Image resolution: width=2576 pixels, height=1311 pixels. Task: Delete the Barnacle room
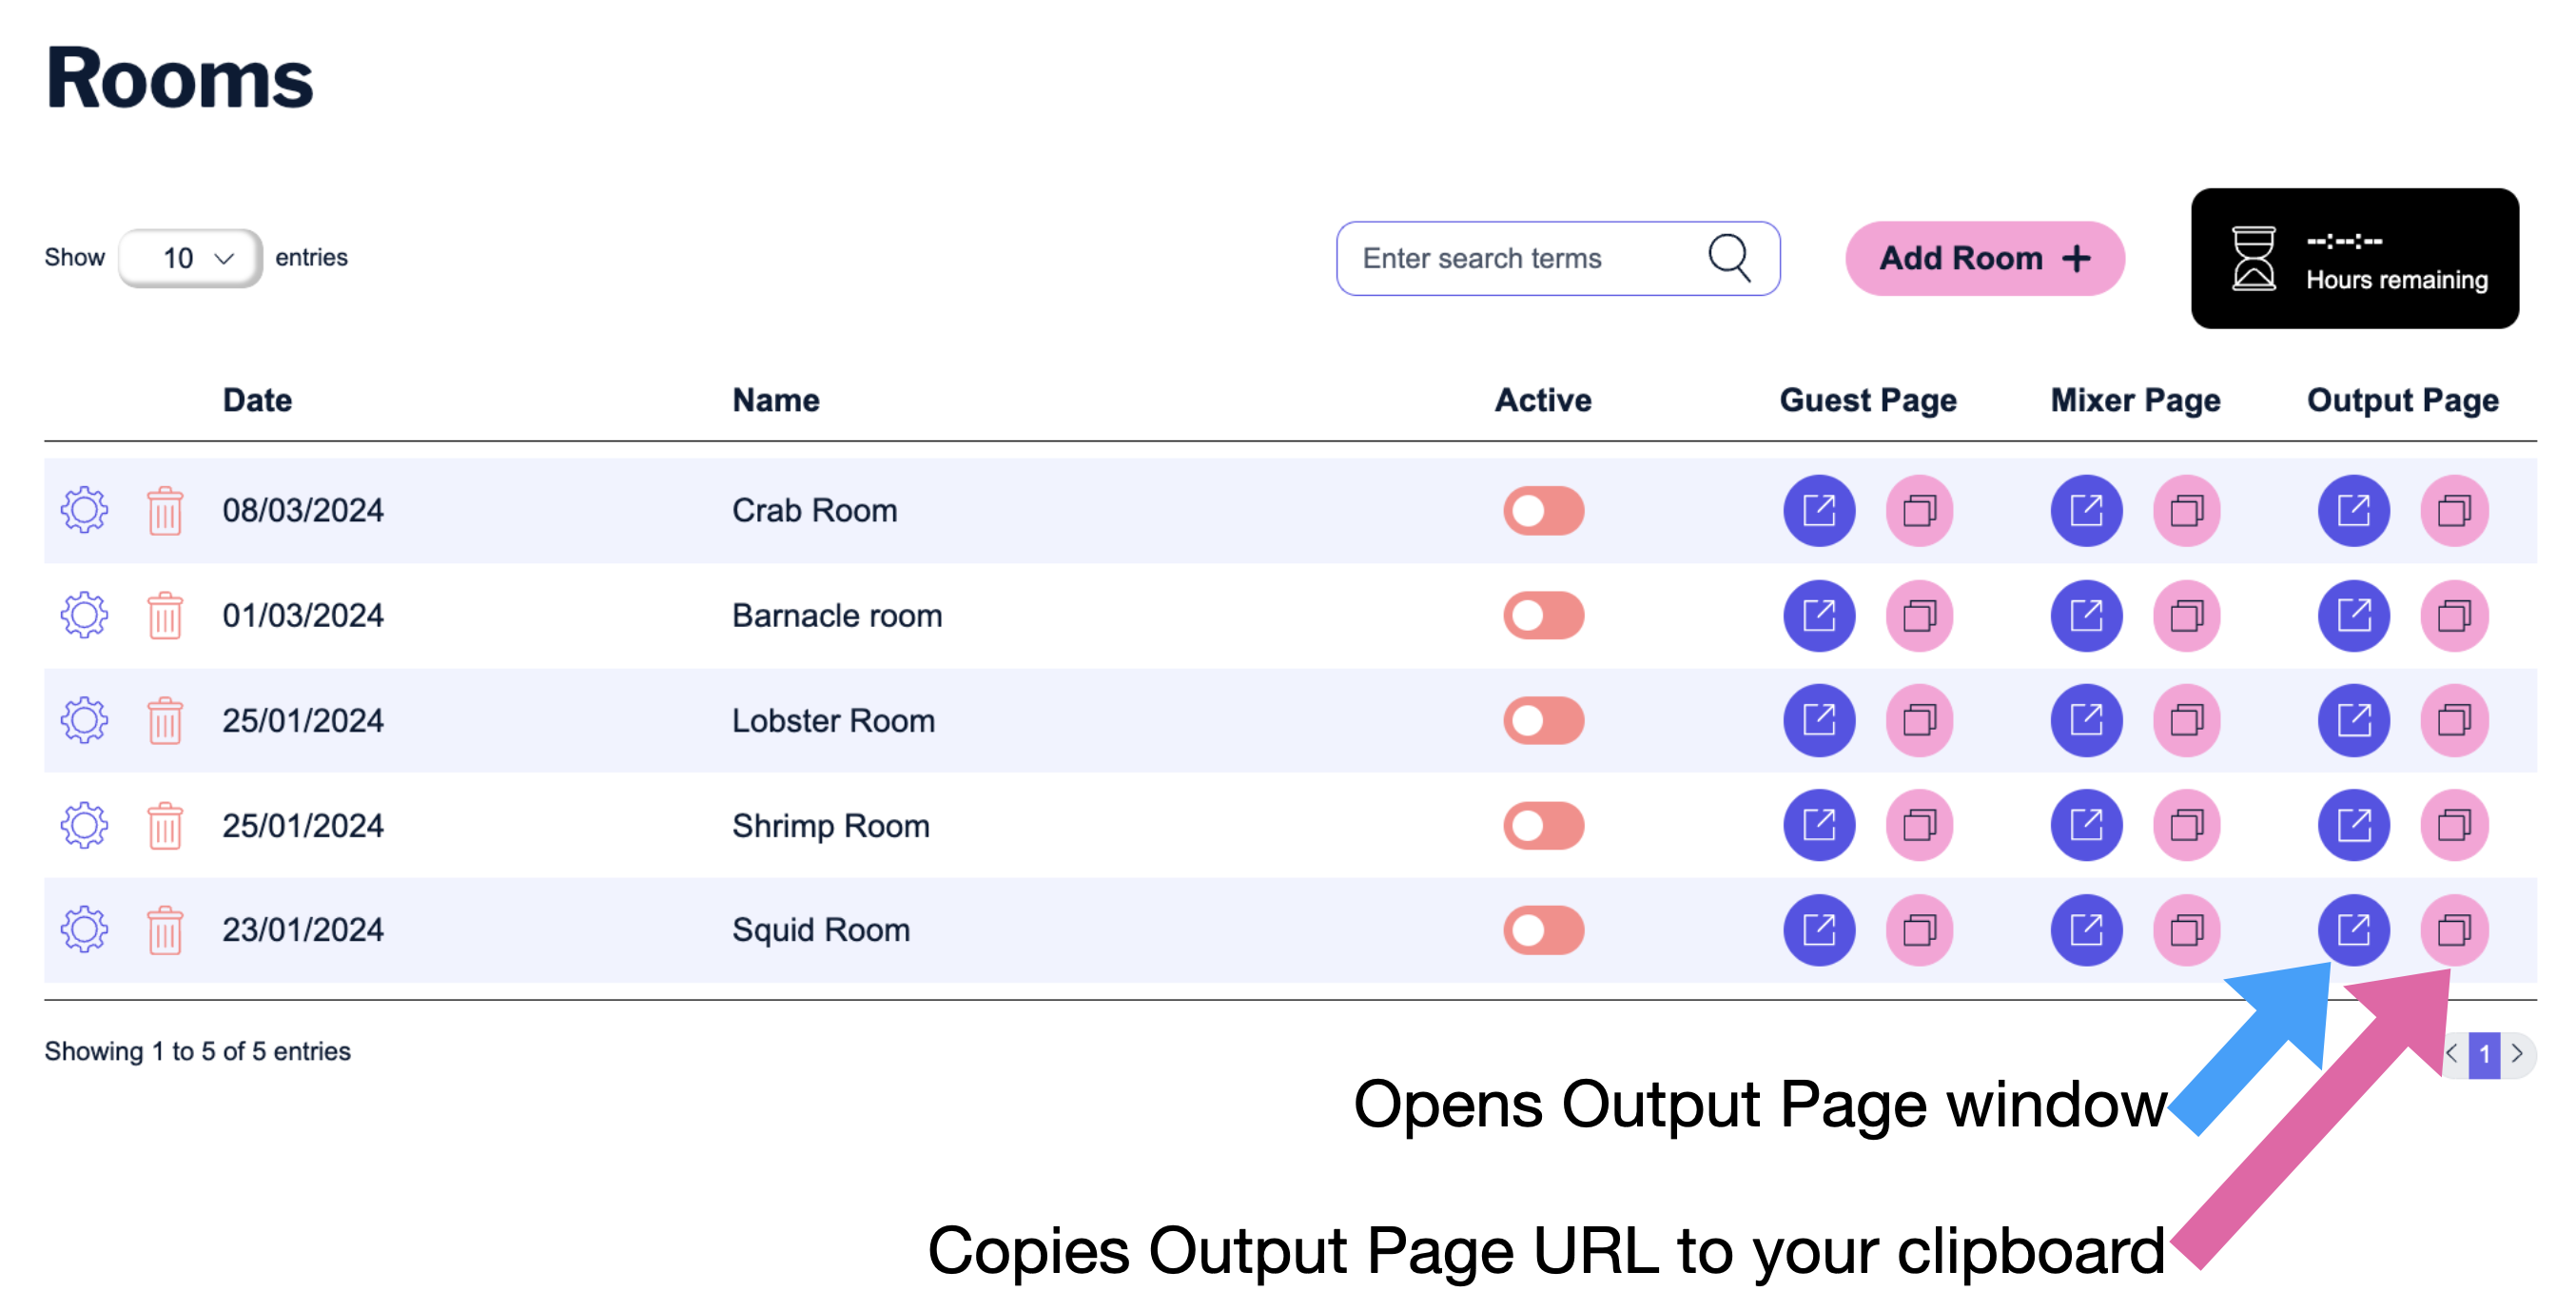164,616
